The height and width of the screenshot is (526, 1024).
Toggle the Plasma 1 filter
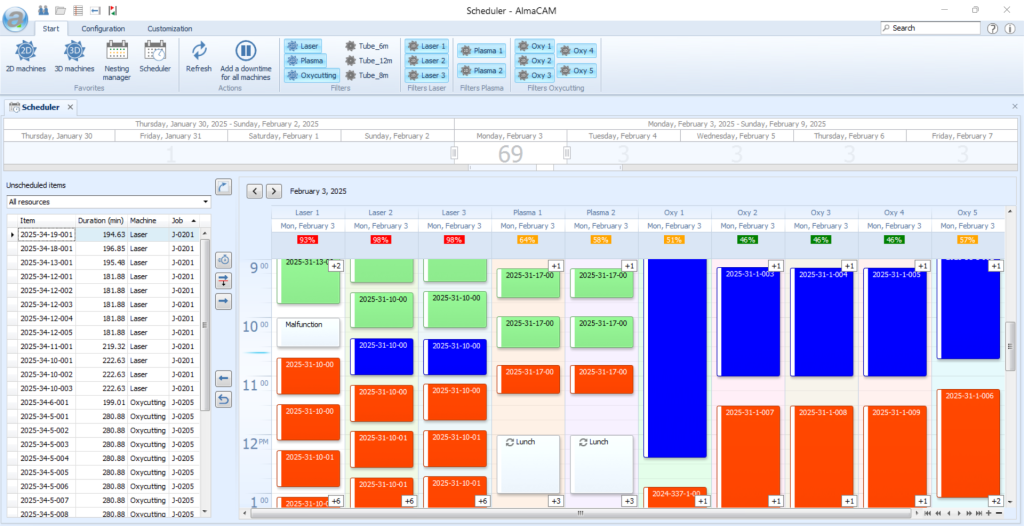481,50
